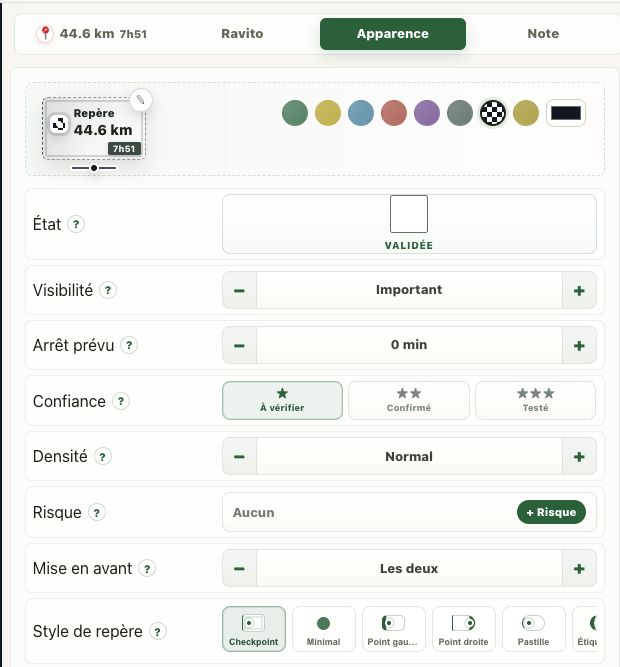This screenshot has height=667, width=620.
Task: Click the 0 min stop value
Action: tap(409, 345)
